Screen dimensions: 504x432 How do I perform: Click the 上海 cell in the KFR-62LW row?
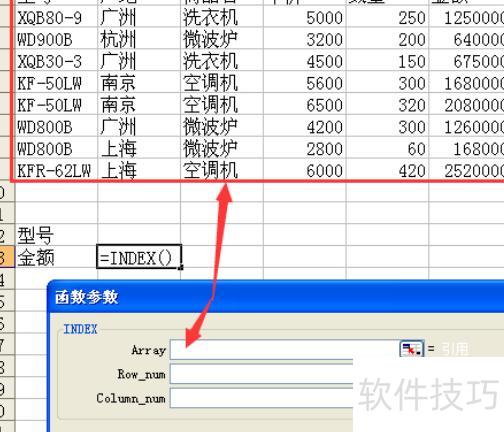pyautogui.click(x=139, y=170)
